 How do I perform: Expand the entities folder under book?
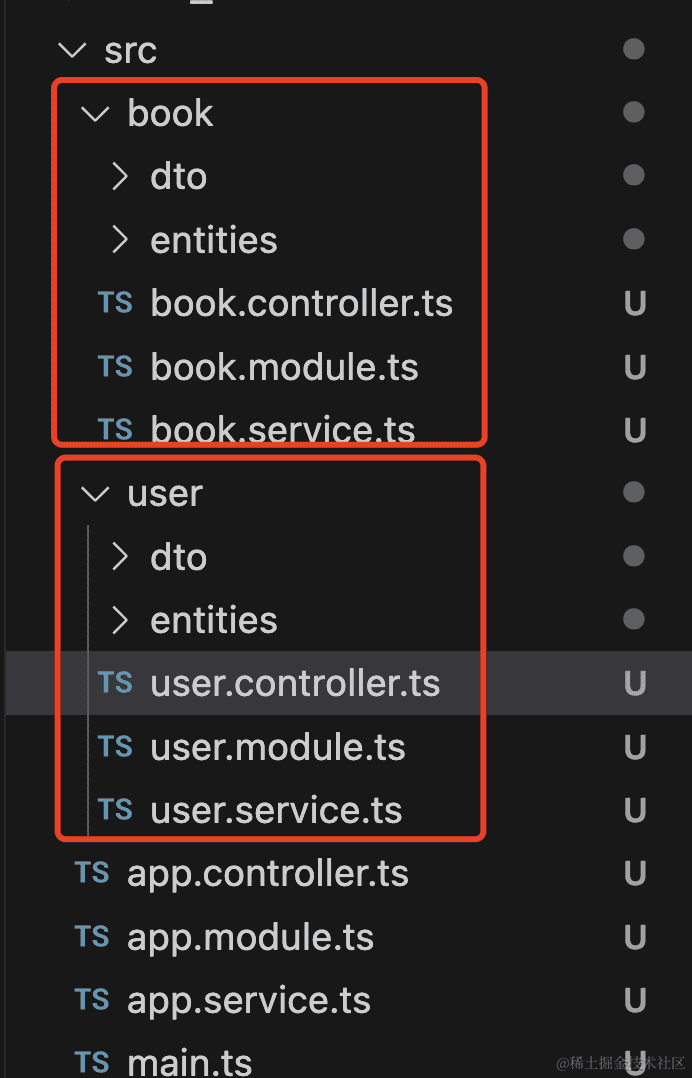[x=120, y=240]
